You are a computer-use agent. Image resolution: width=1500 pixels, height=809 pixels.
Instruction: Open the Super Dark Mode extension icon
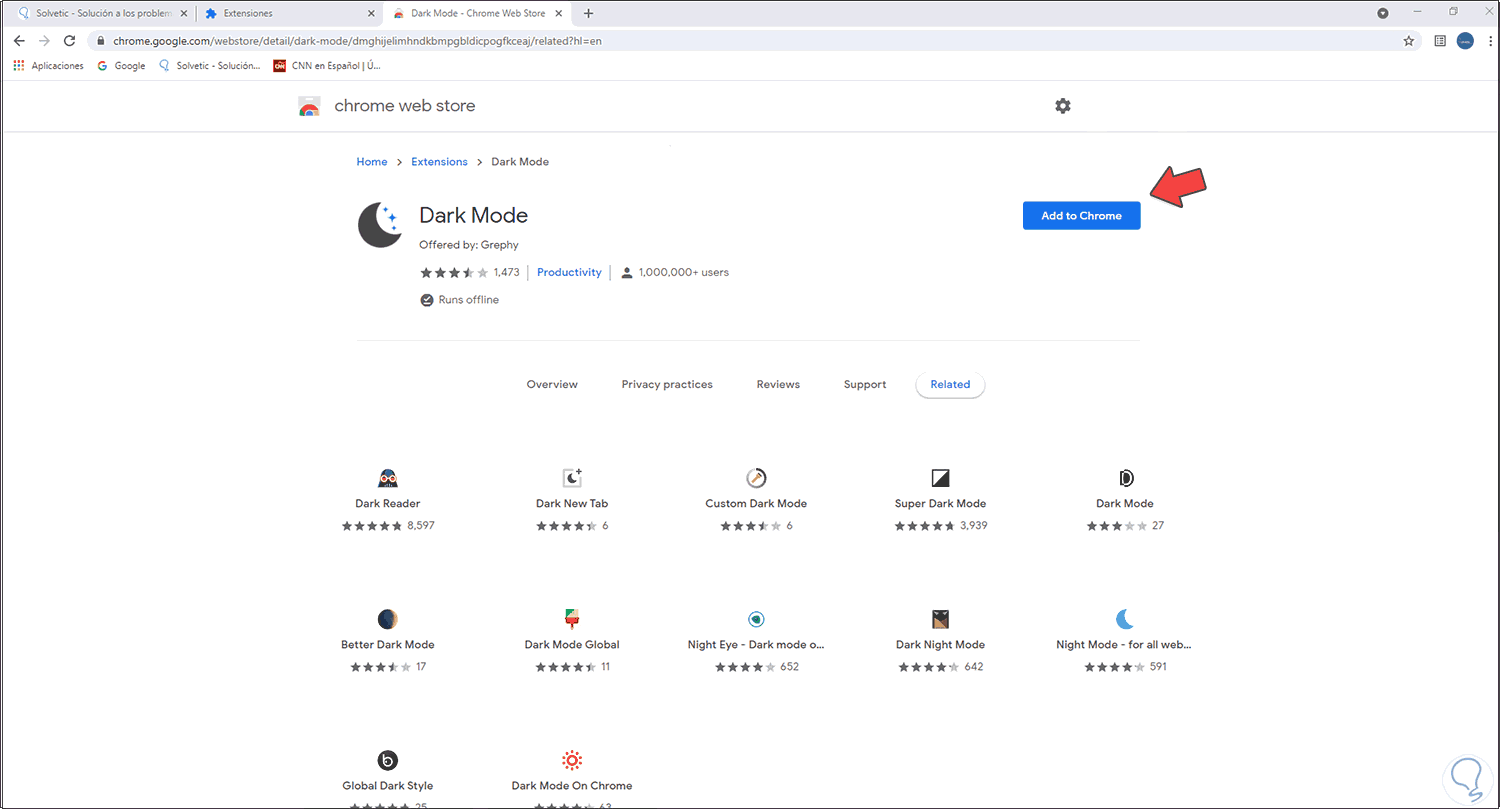(940, 478)
